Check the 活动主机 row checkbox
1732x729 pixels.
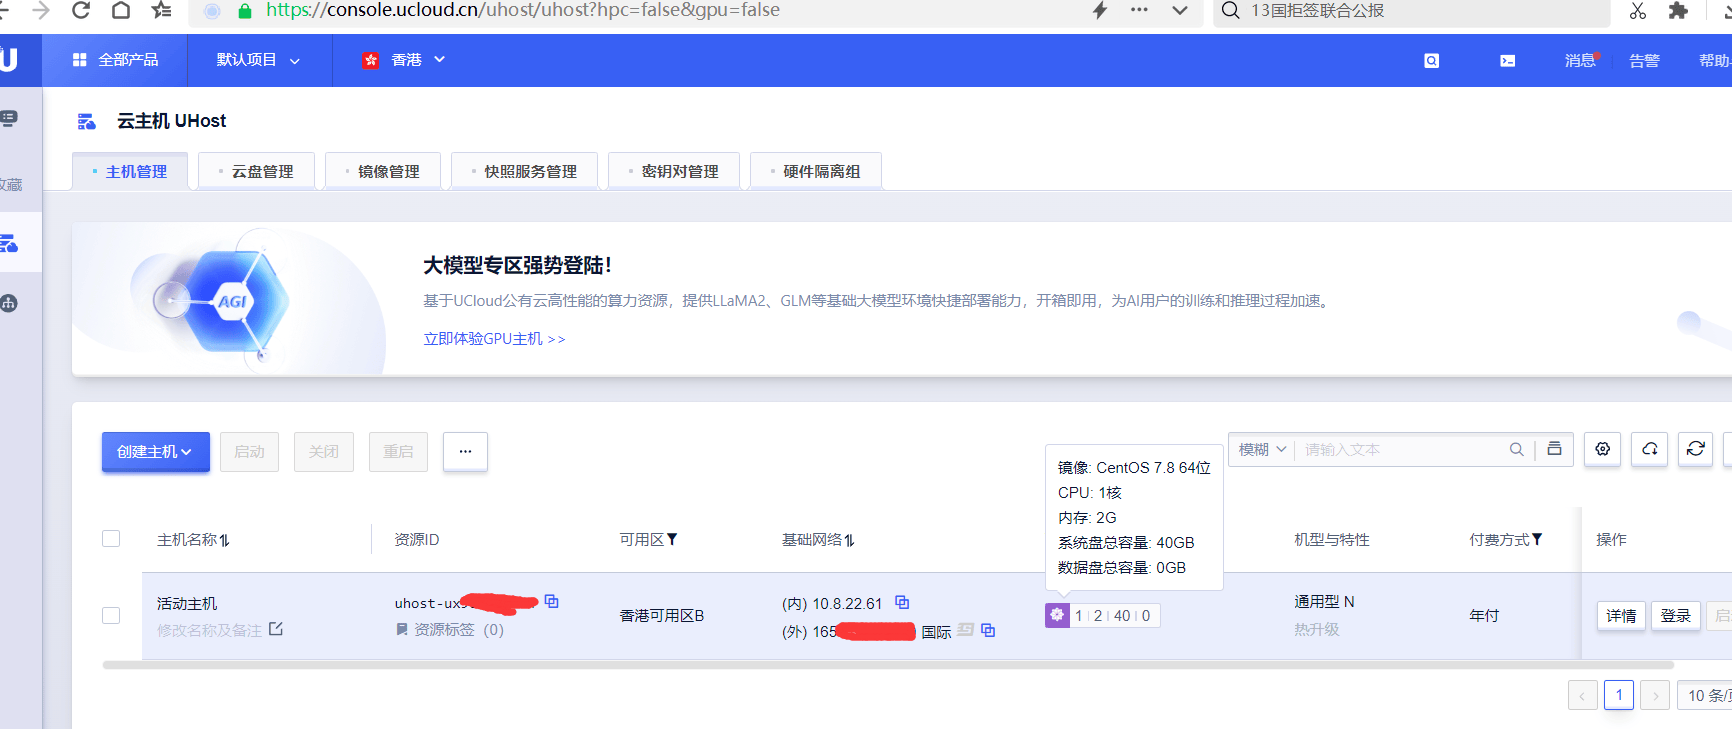point(111,616)
